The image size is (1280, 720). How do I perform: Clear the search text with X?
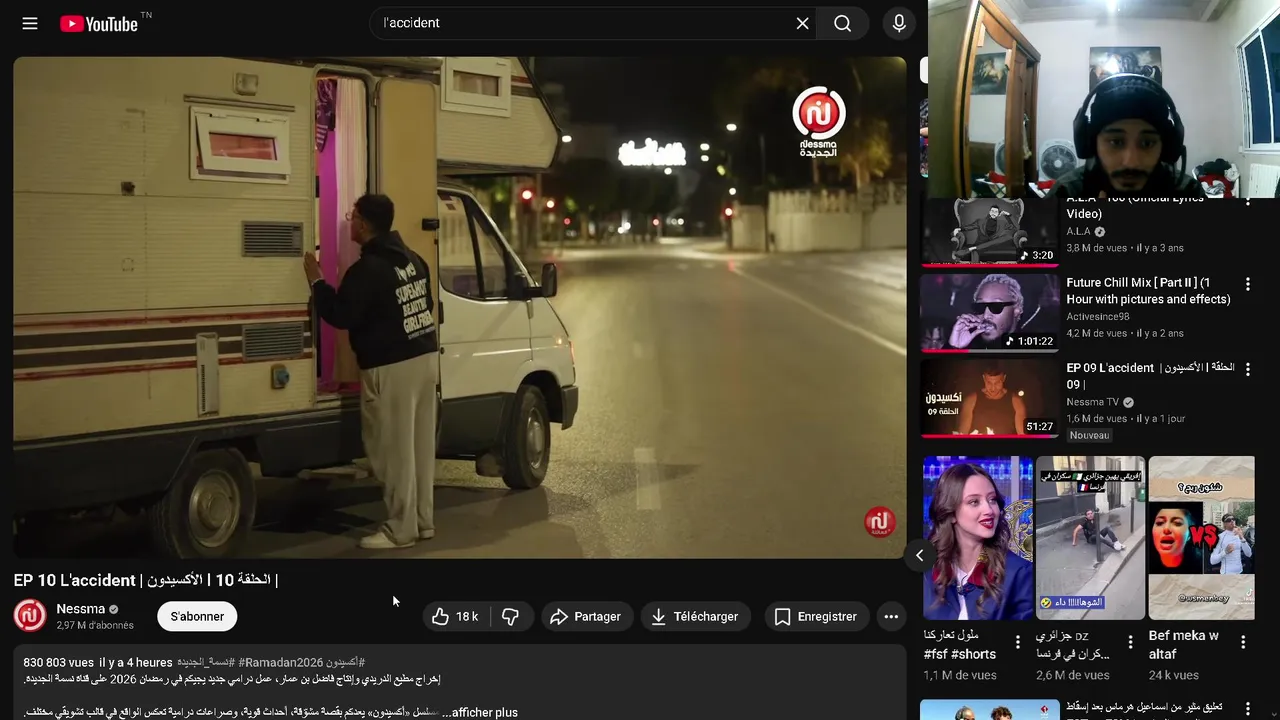pyautogui.click(x=802, y=23)
